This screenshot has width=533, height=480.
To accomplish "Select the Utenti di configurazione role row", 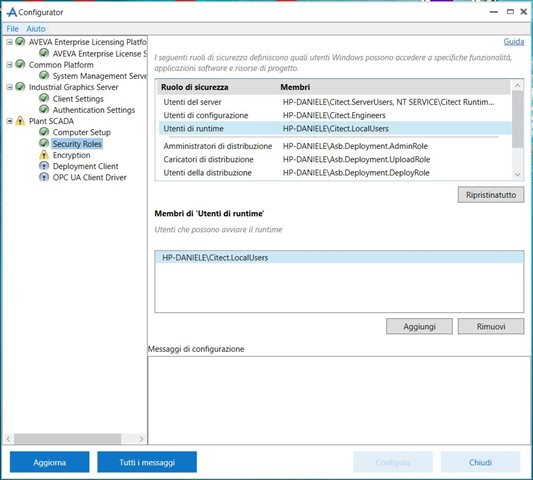I will point(333,115).
